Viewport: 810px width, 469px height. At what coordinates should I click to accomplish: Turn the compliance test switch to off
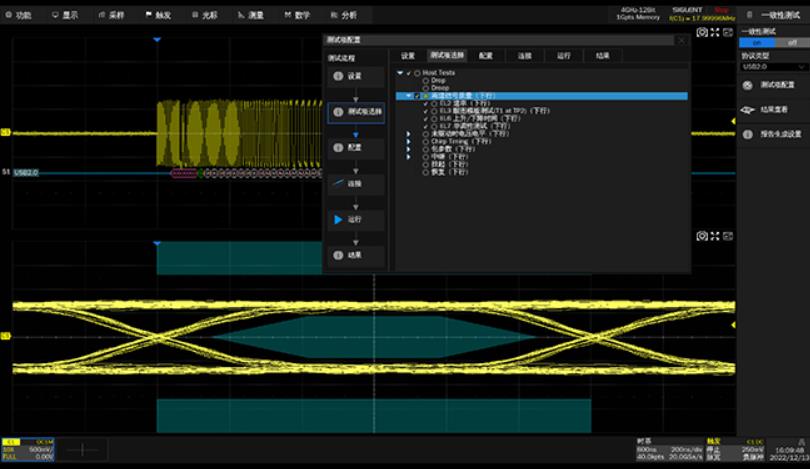pyautogui.click(x=791, y=43)
